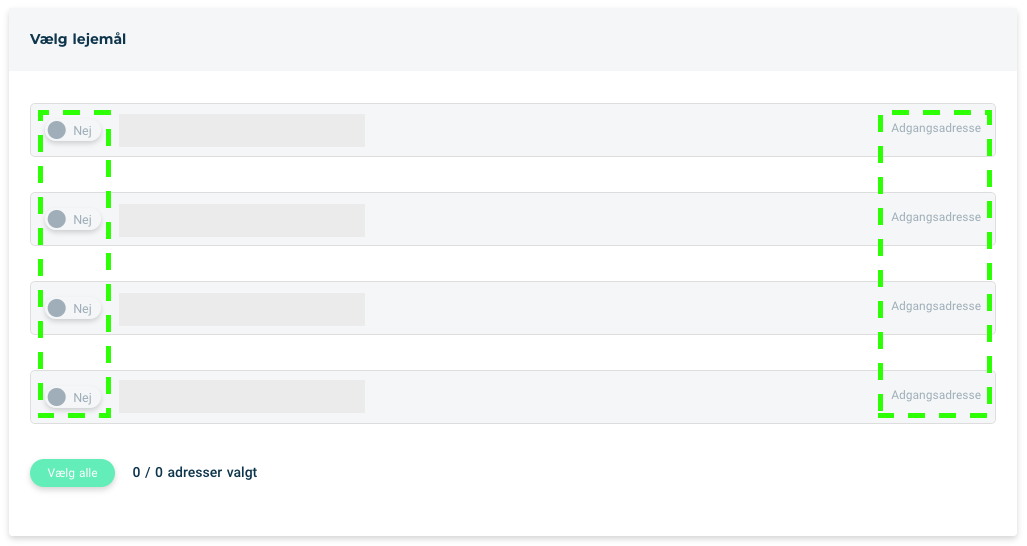This screenshot has height=546, width=1027.
Task: Click empty area of first address row
Action: click(622, 130)
